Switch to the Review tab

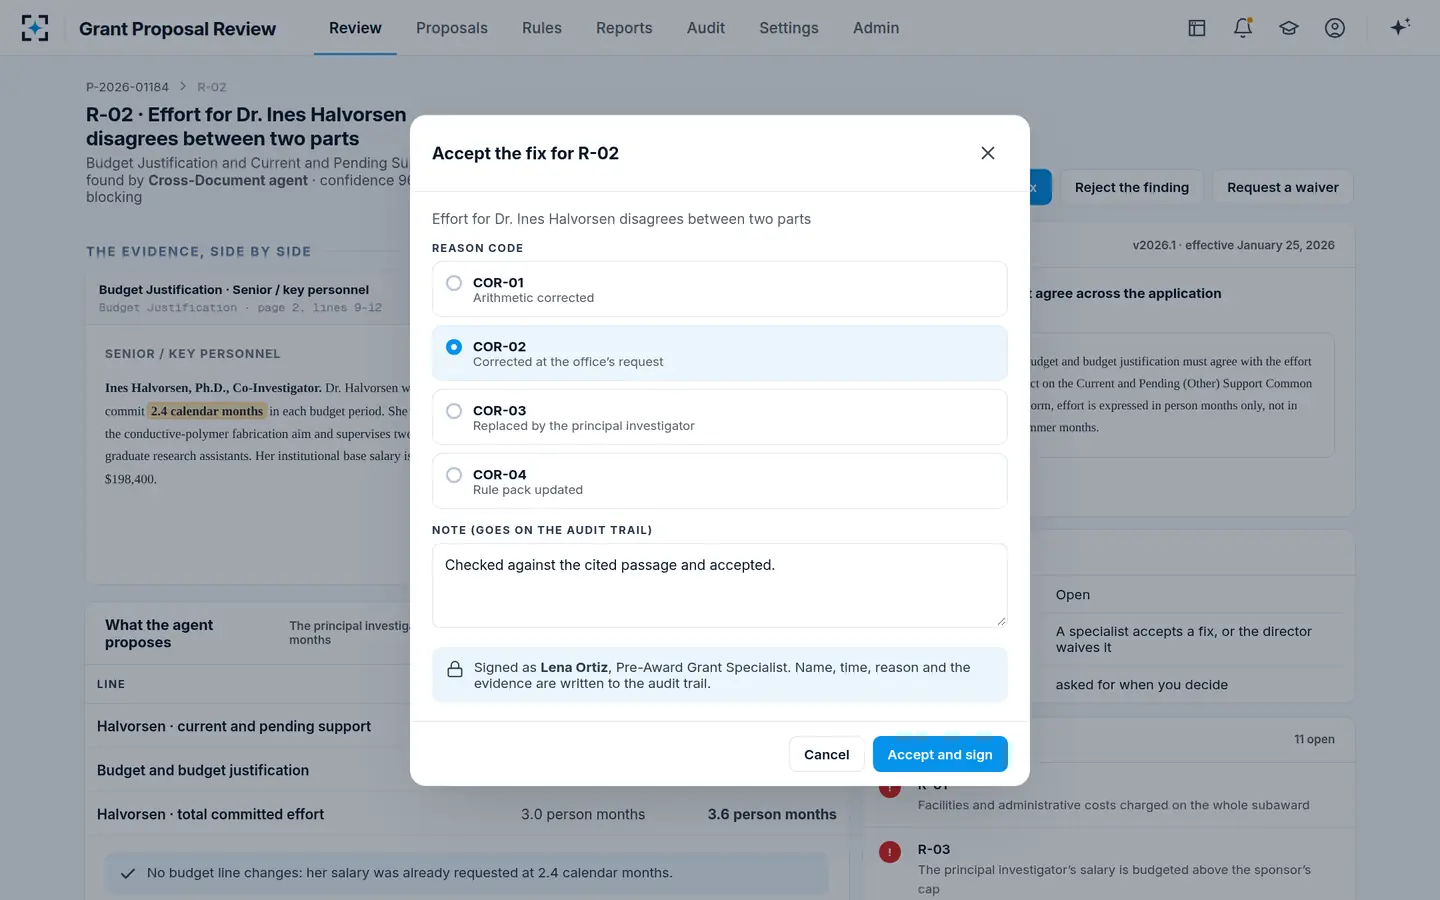355,28
